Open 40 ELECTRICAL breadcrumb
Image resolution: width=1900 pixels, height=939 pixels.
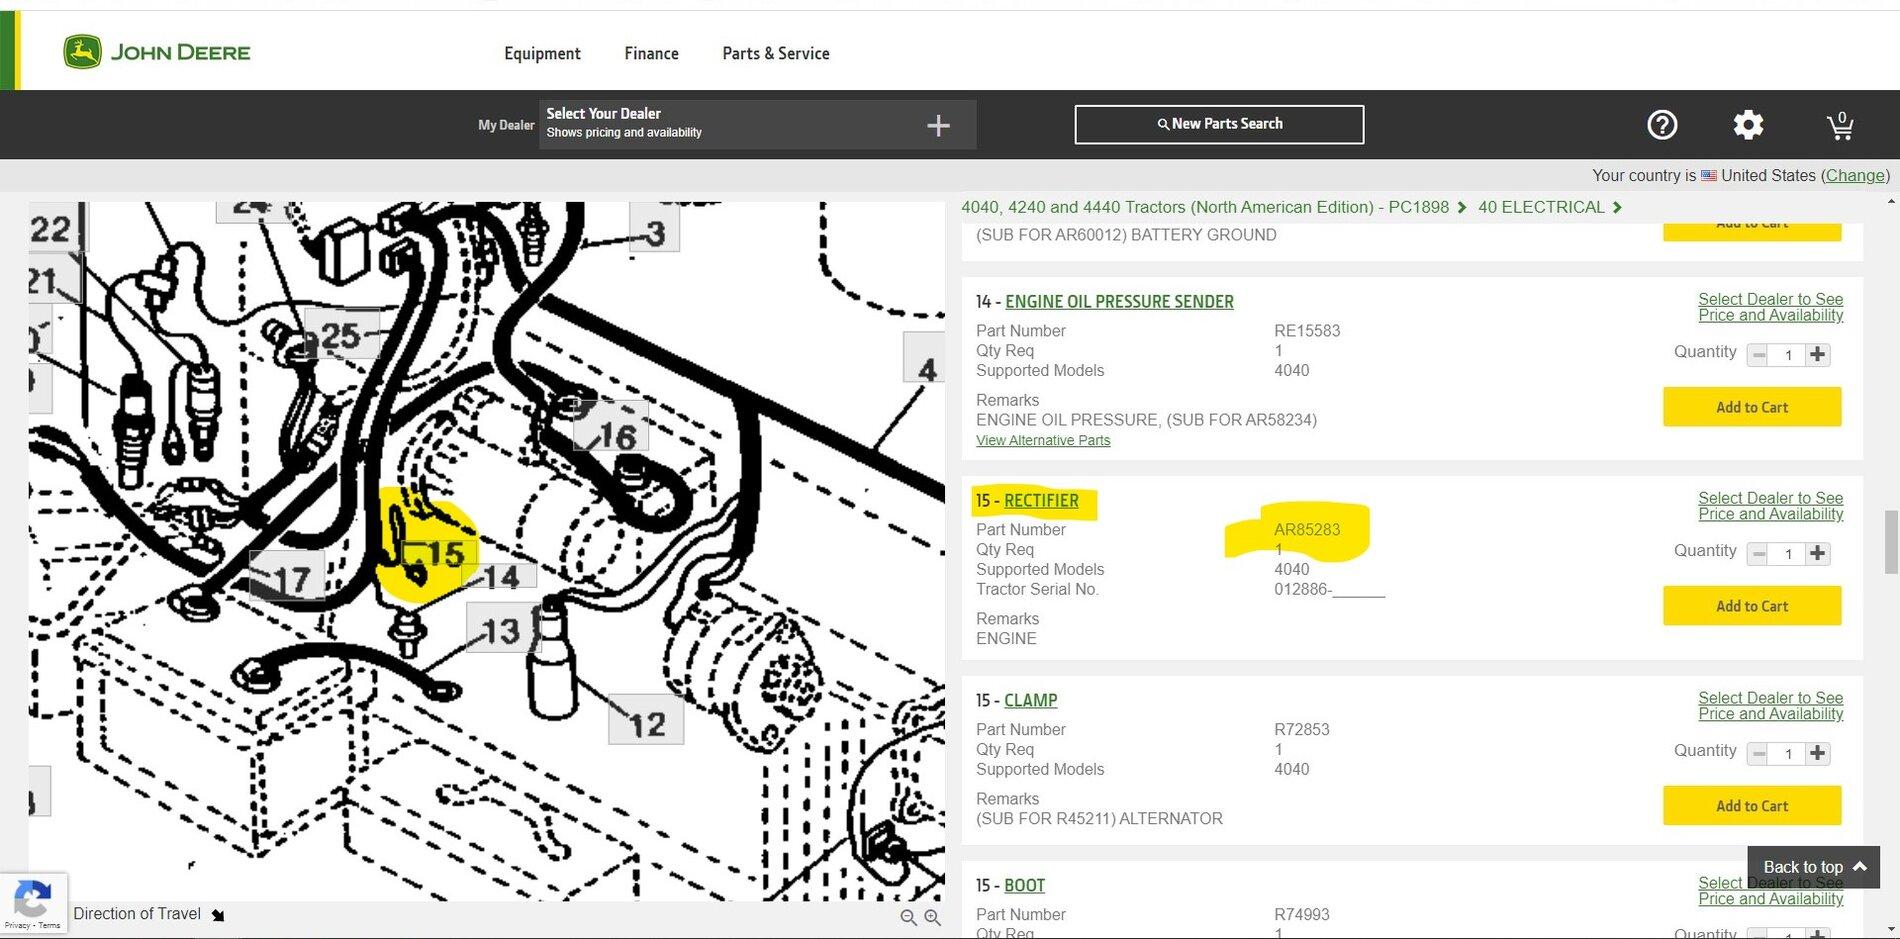[x=1541, y=207]
